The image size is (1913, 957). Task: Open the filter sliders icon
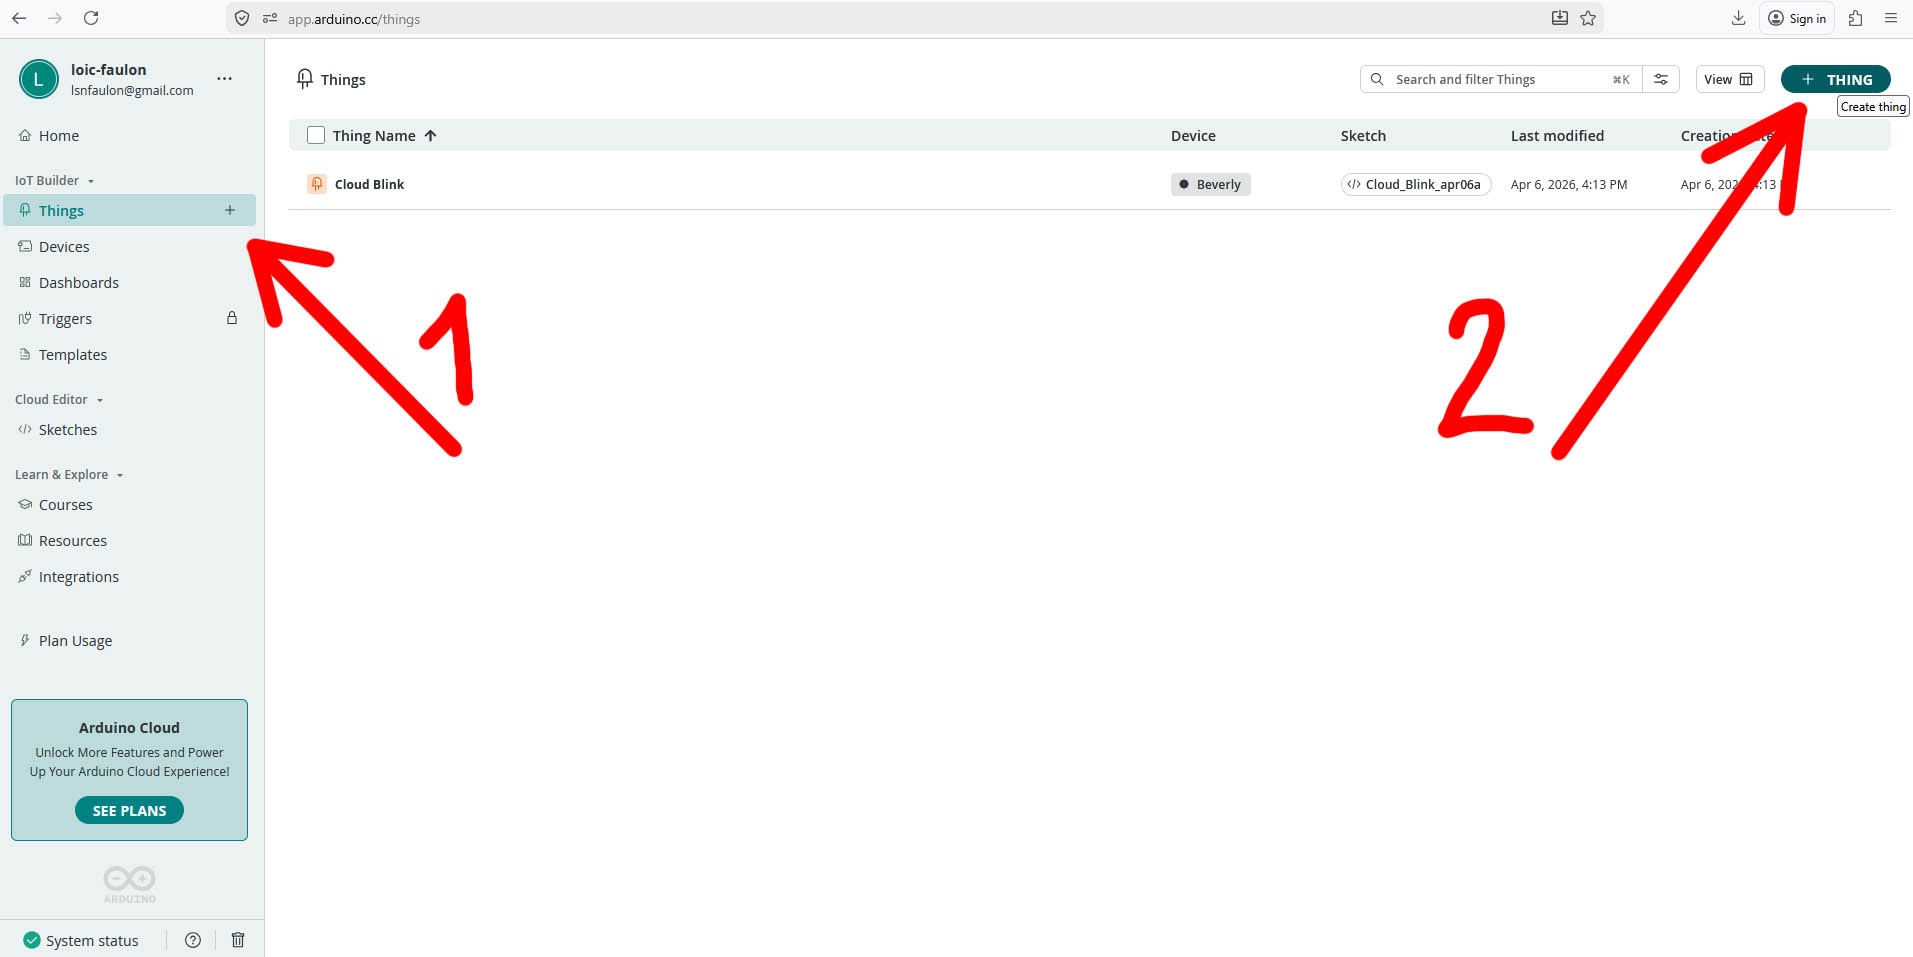click(x=1661, y=79)
